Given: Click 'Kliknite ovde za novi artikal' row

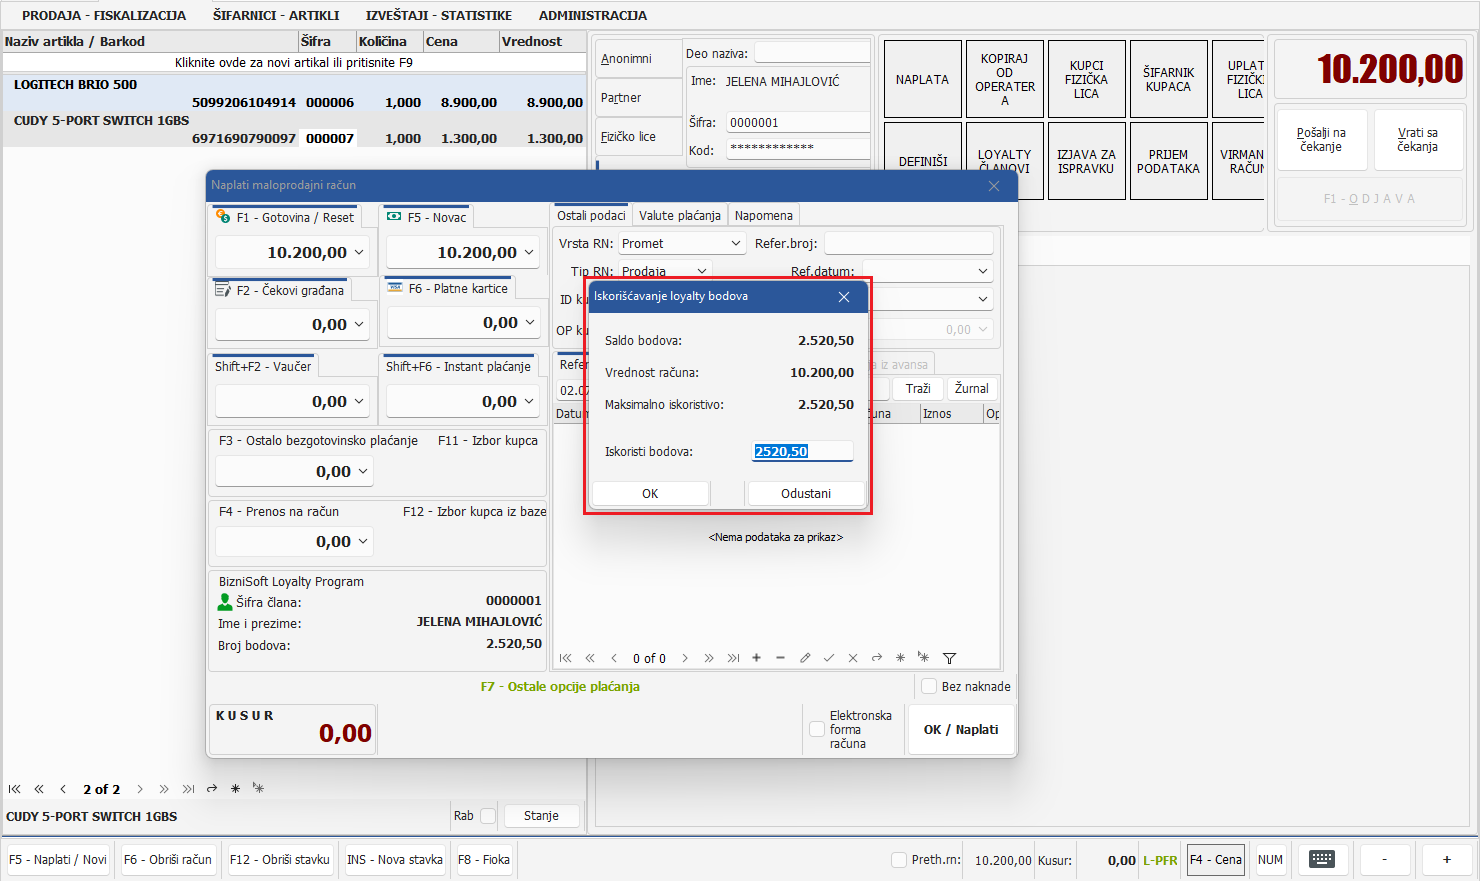Looking at the screenshot, I should 294,62.
